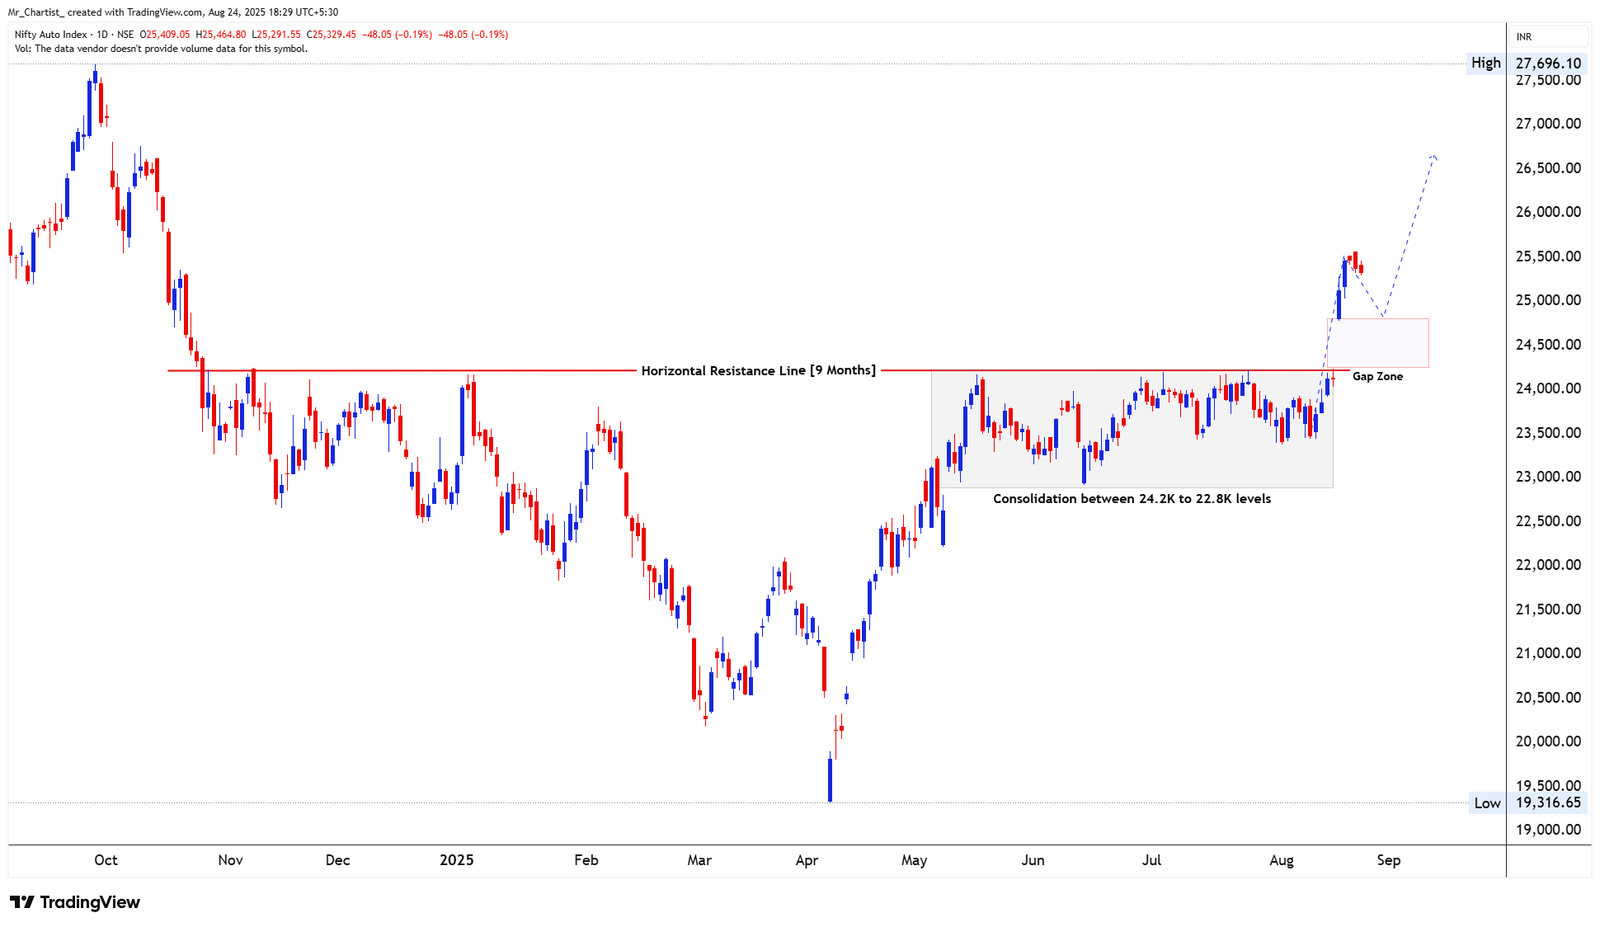
Task: Click the open price O25,409.05 in the legend
Action: [x=165, y=33]
